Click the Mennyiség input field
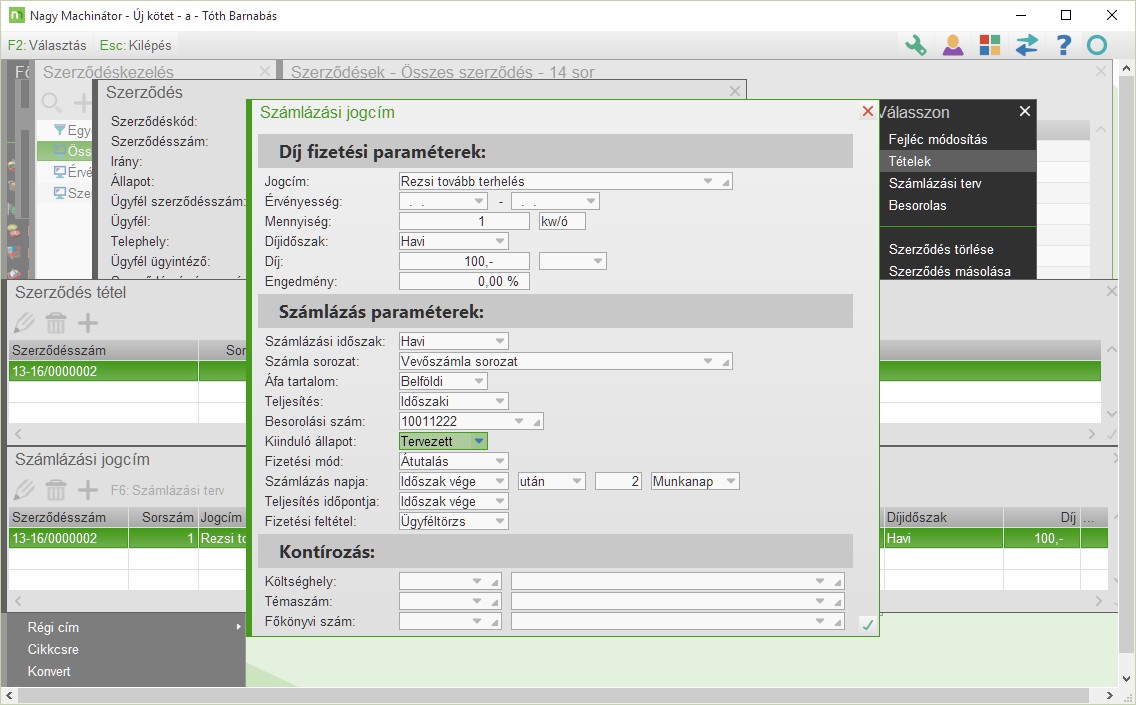 (464, 221)
